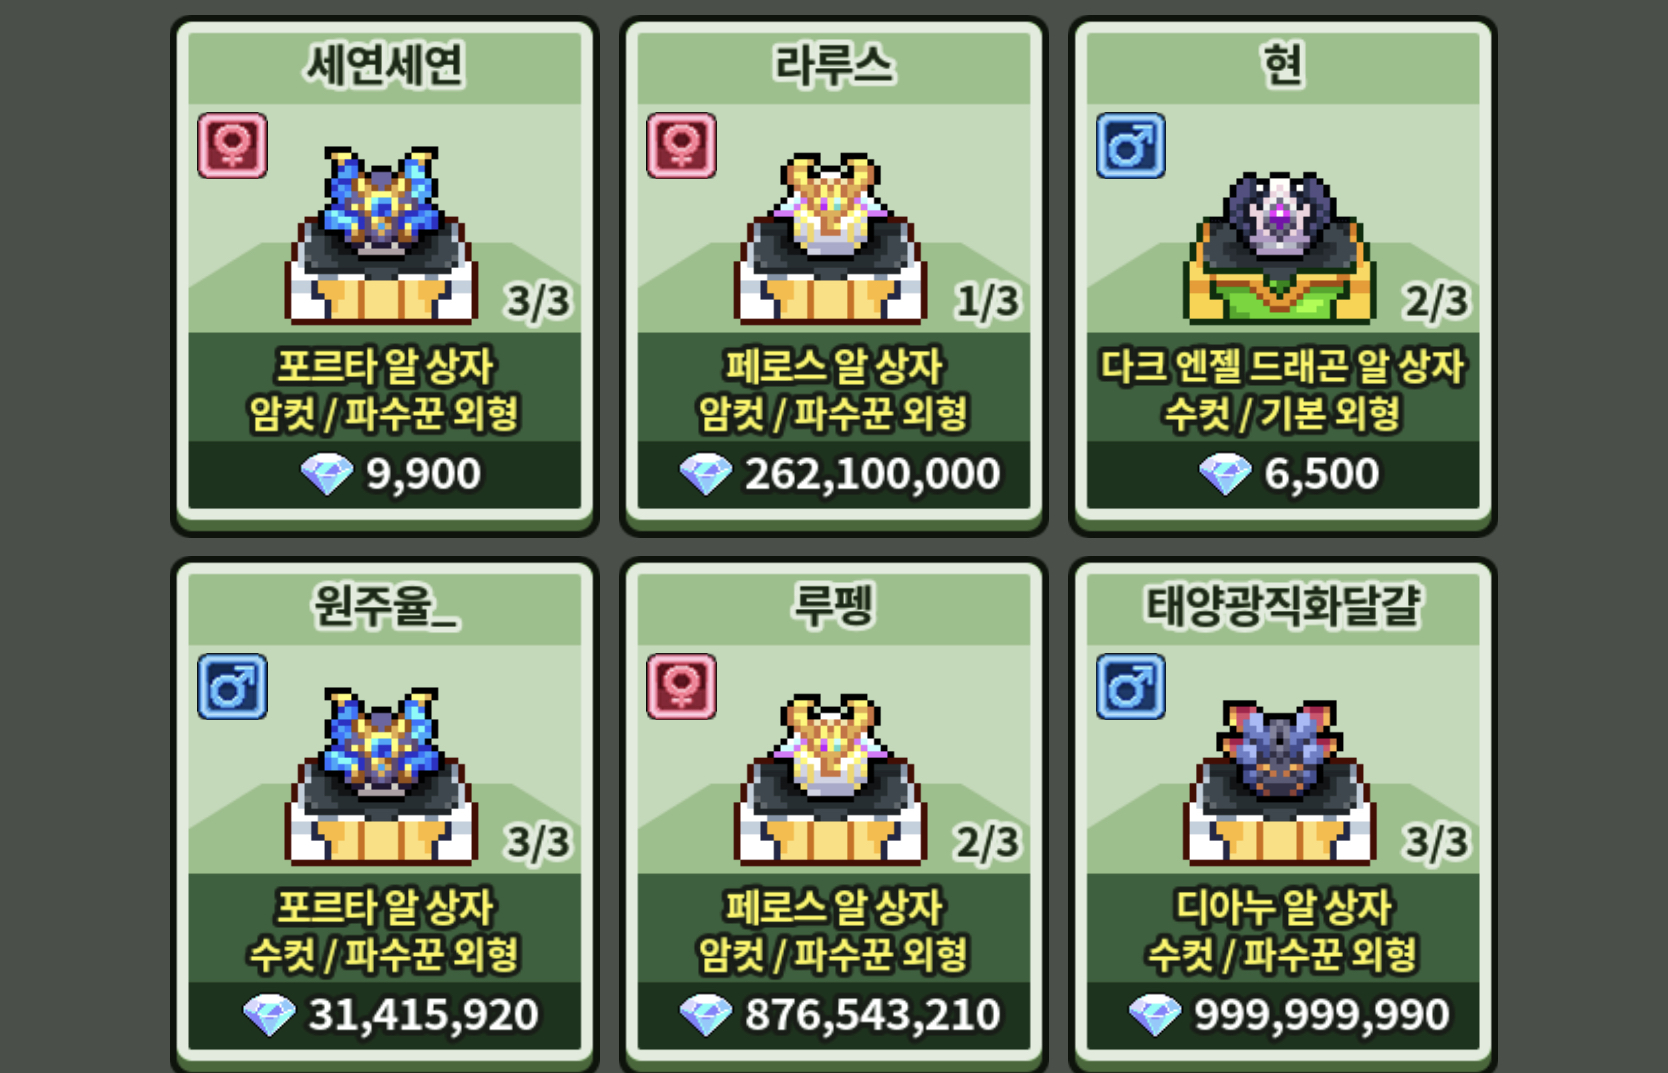This screenshot has height=1073, width=1668.
Task: Click the 1/3 stock count on 라루스's card
Action: (987, 301)
